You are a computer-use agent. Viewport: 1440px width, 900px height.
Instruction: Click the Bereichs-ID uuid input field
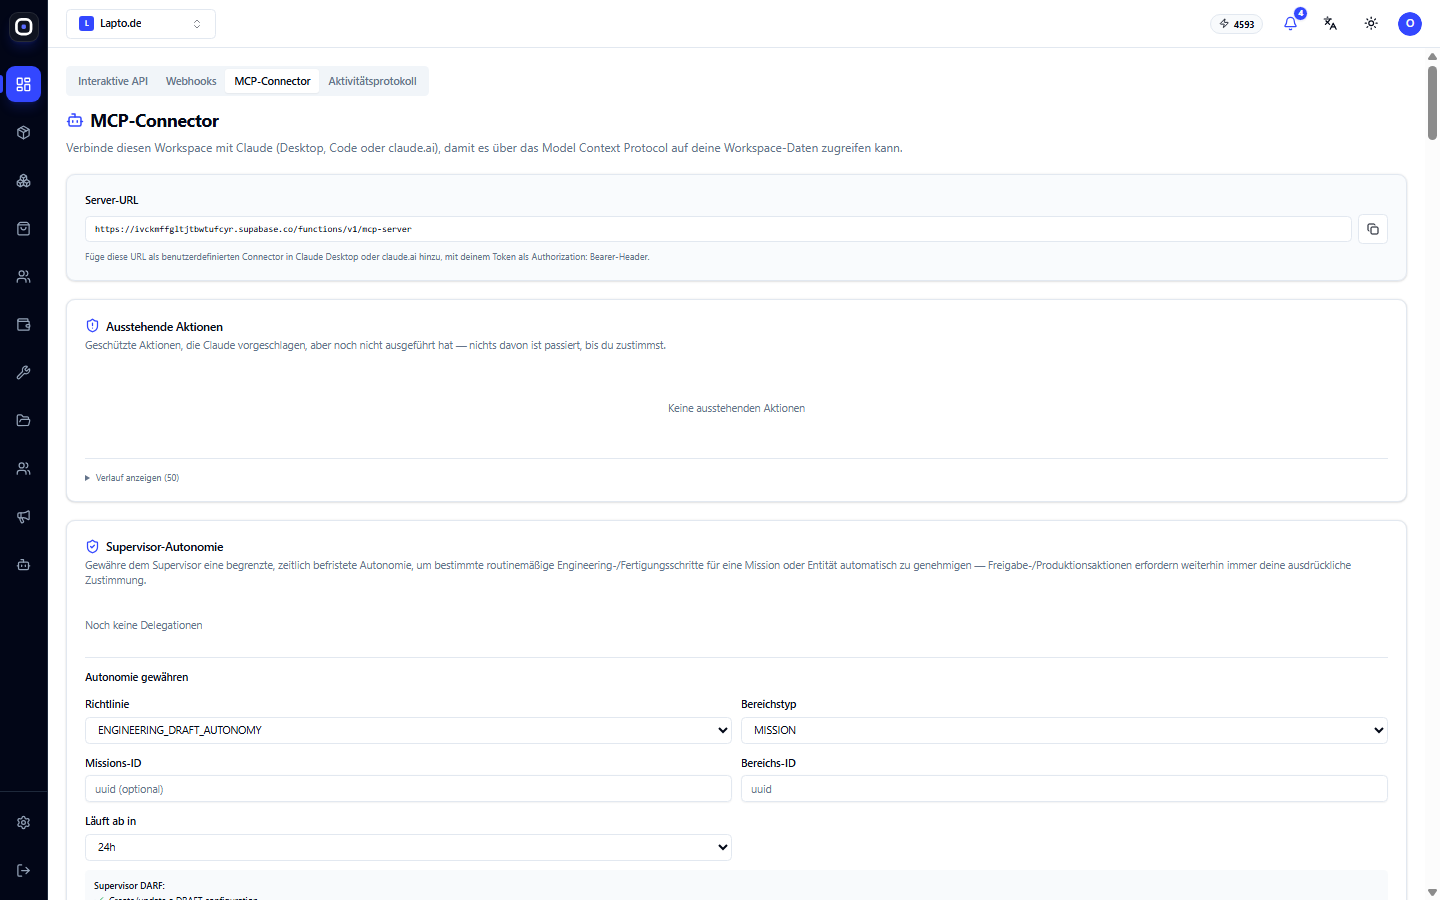point(1064,789)
